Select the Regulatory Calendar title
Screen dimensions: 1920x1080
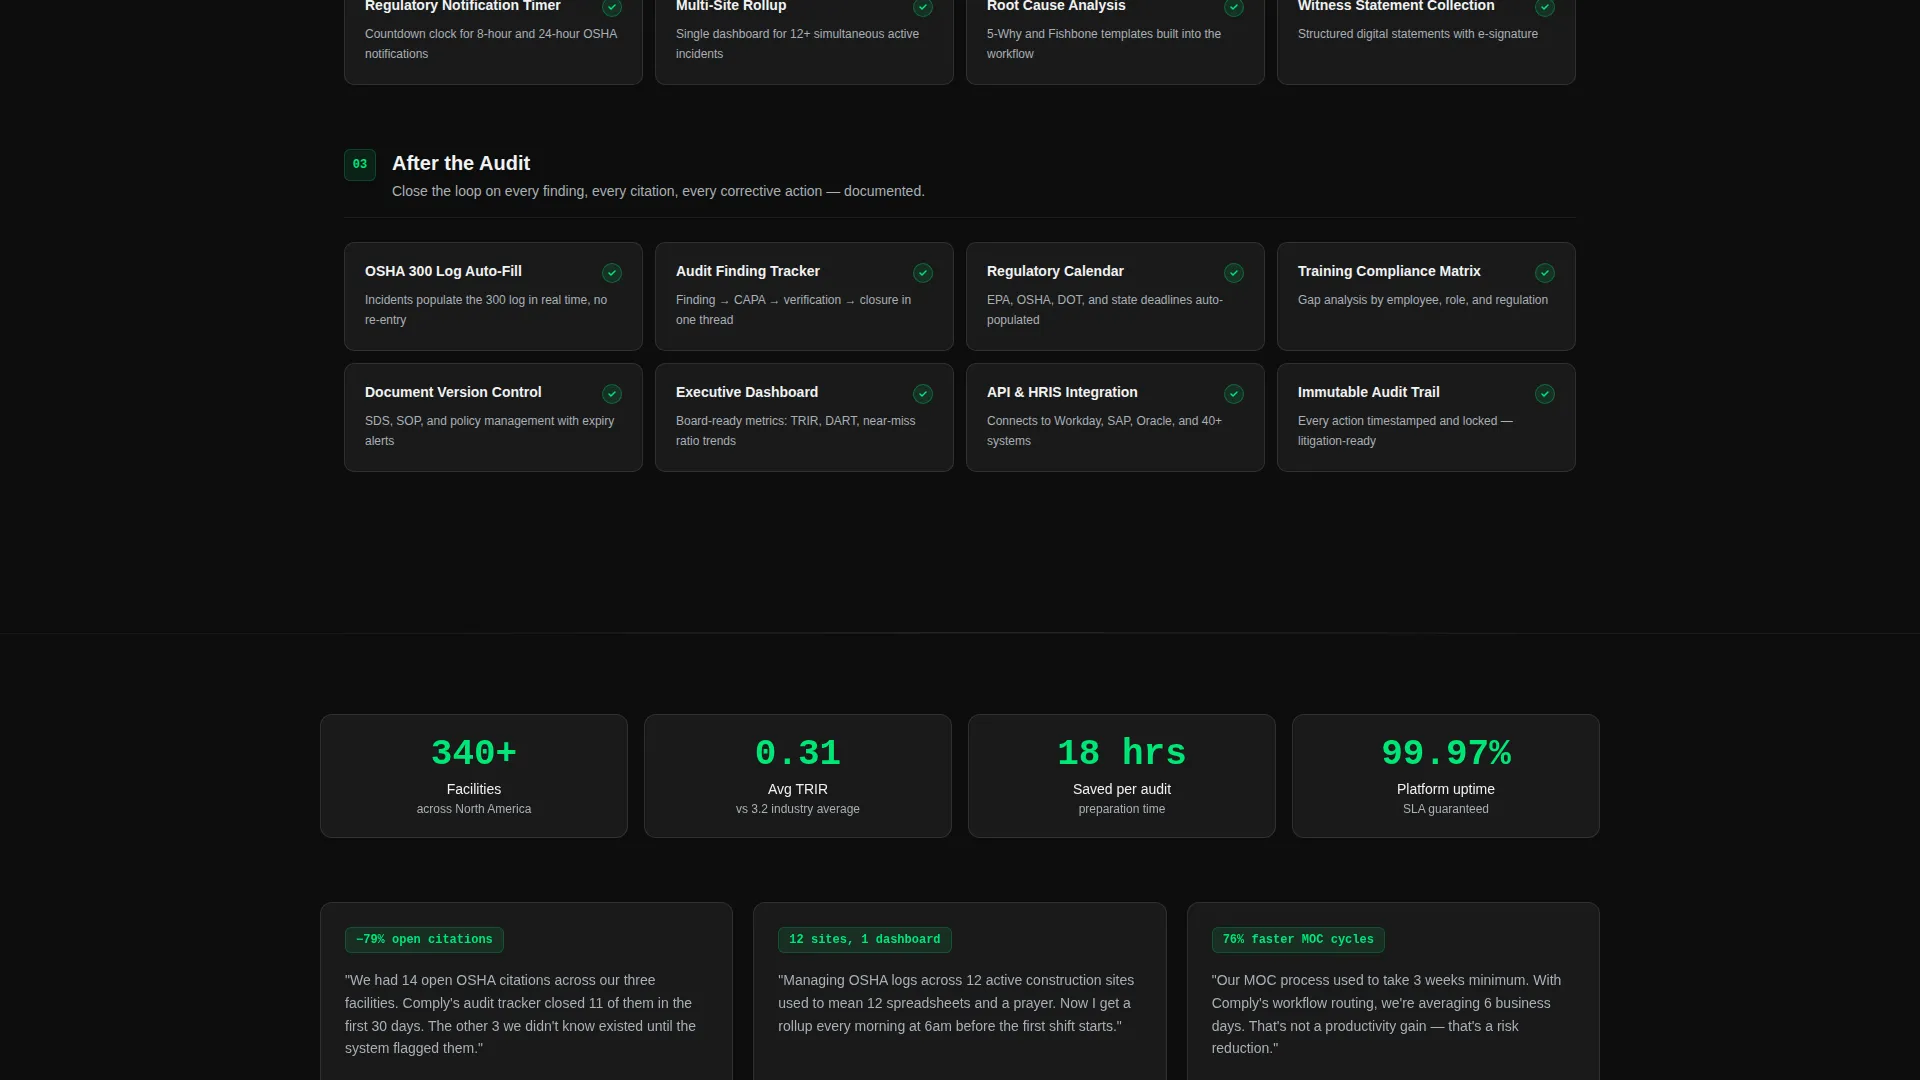[x=1055, y=271]
